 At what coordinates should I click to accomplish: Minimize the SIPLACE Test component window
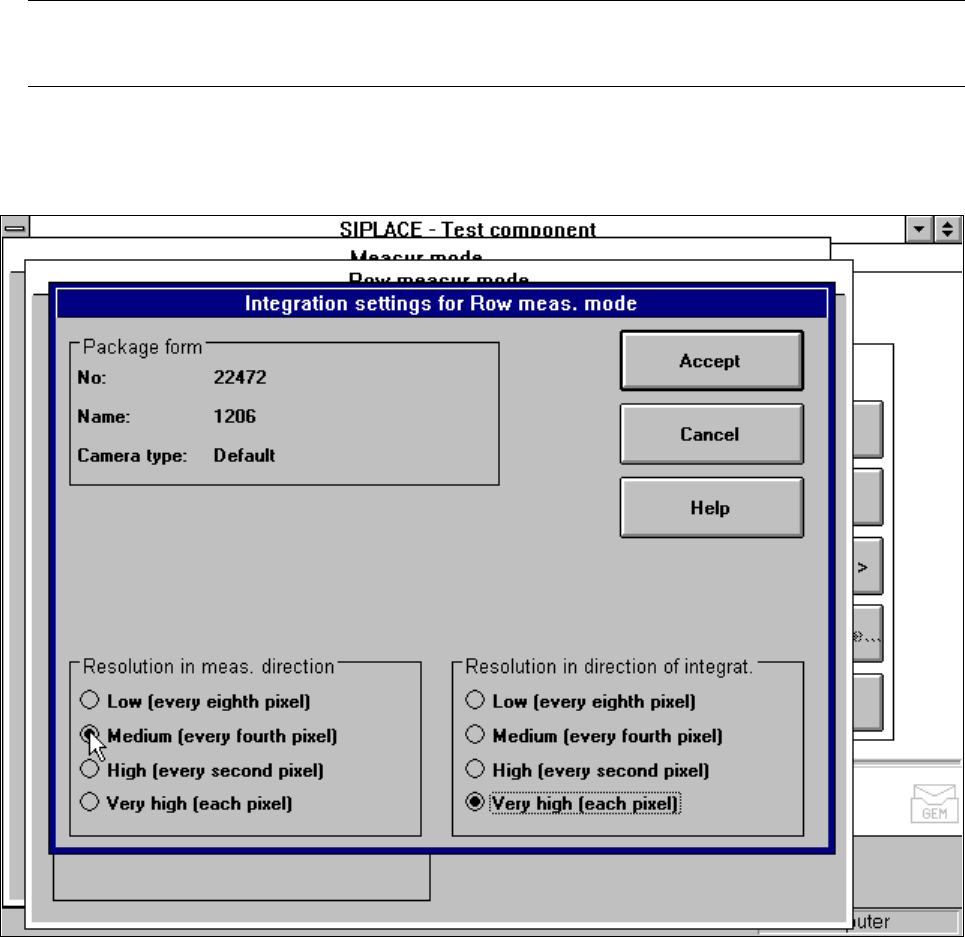[x=919, y=229]
